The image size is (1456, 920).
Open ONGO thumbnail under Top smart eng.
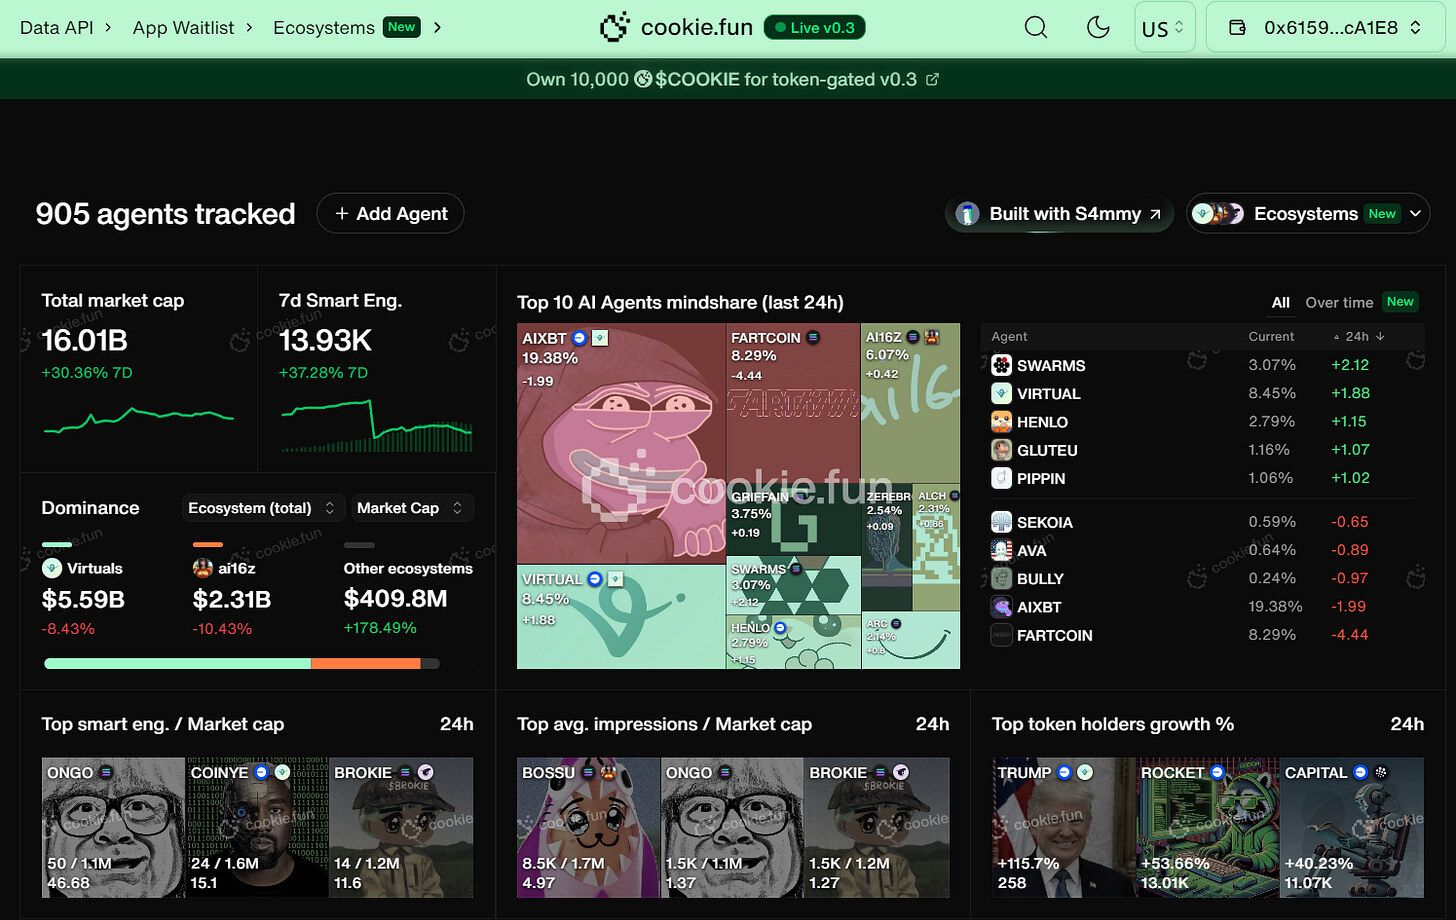(x=113, y=827)
